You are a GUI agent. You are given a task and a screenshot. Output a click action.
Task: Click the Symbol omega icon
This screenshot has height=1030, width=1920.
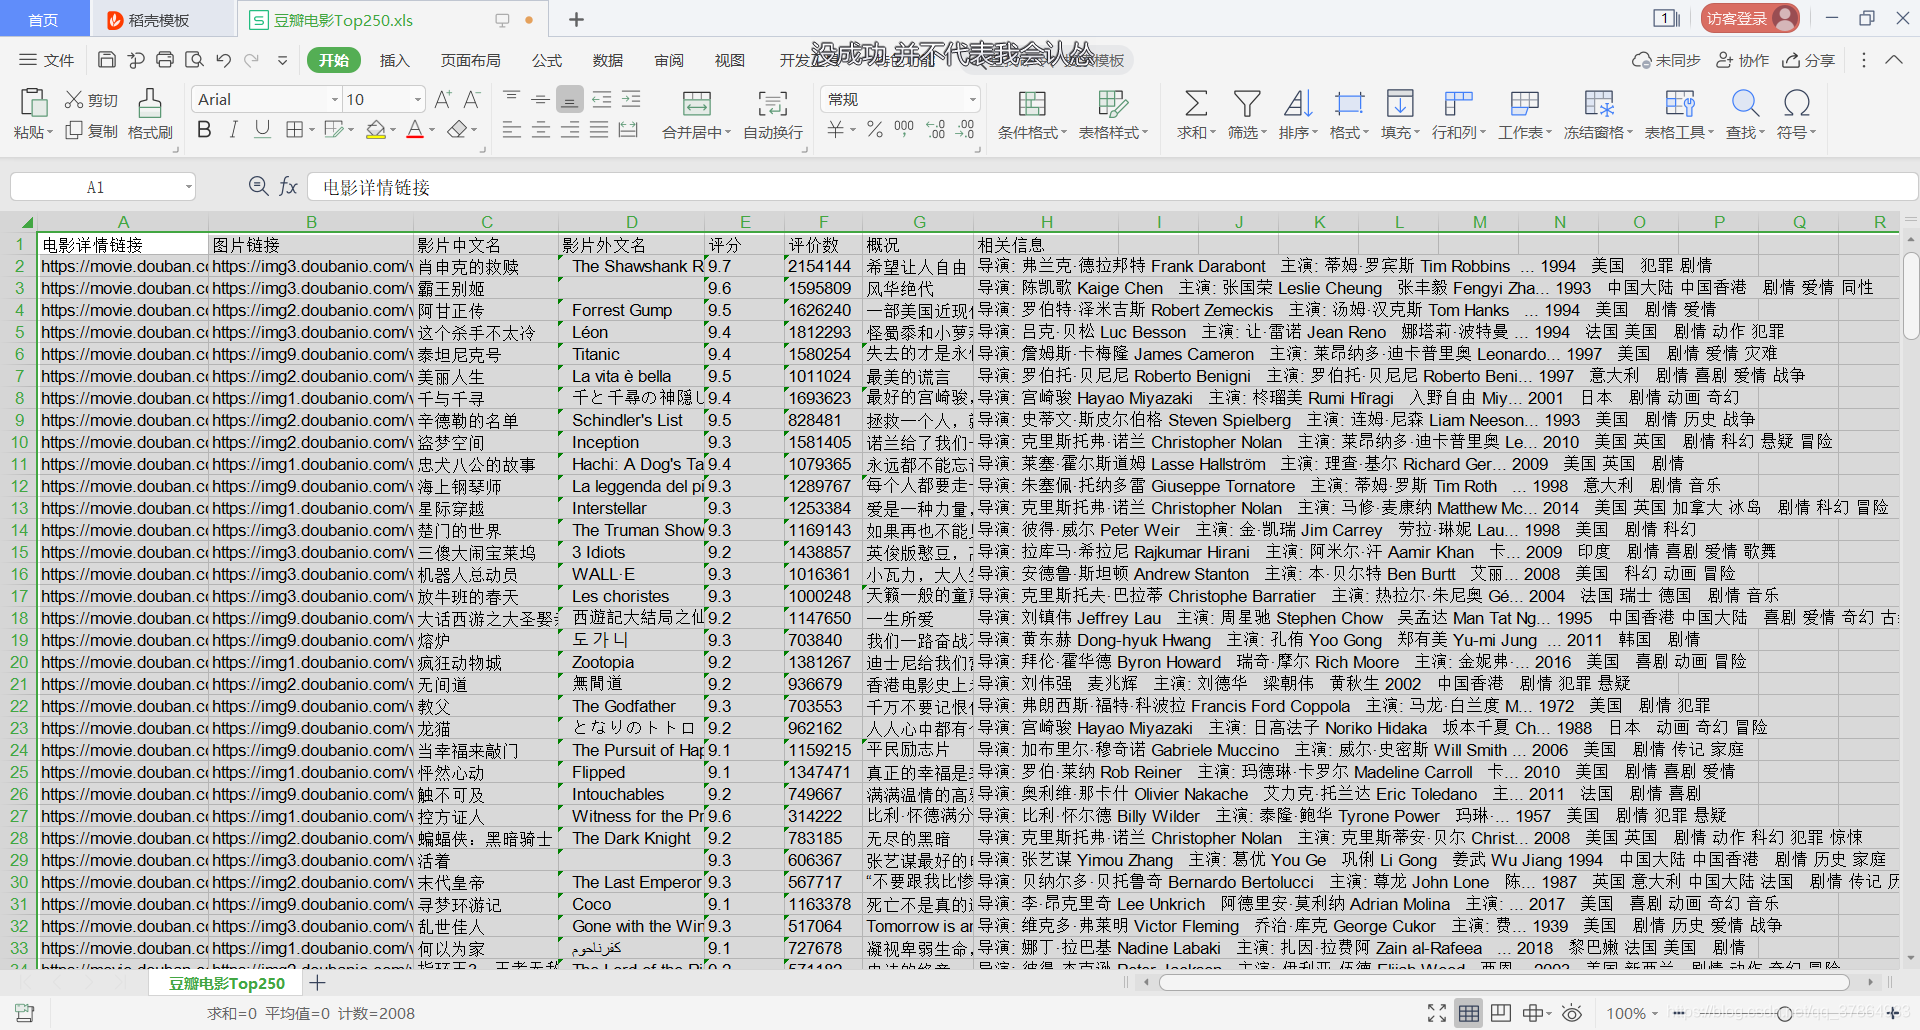click(1797, 103)
